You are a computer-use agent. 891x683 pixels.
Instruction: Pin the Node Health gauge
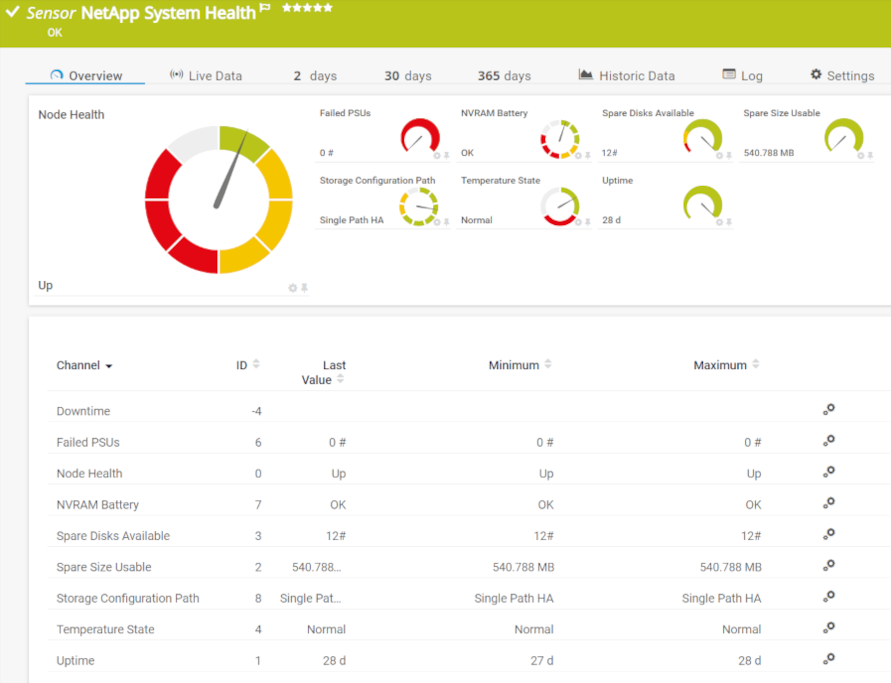[x=304, y=288]
